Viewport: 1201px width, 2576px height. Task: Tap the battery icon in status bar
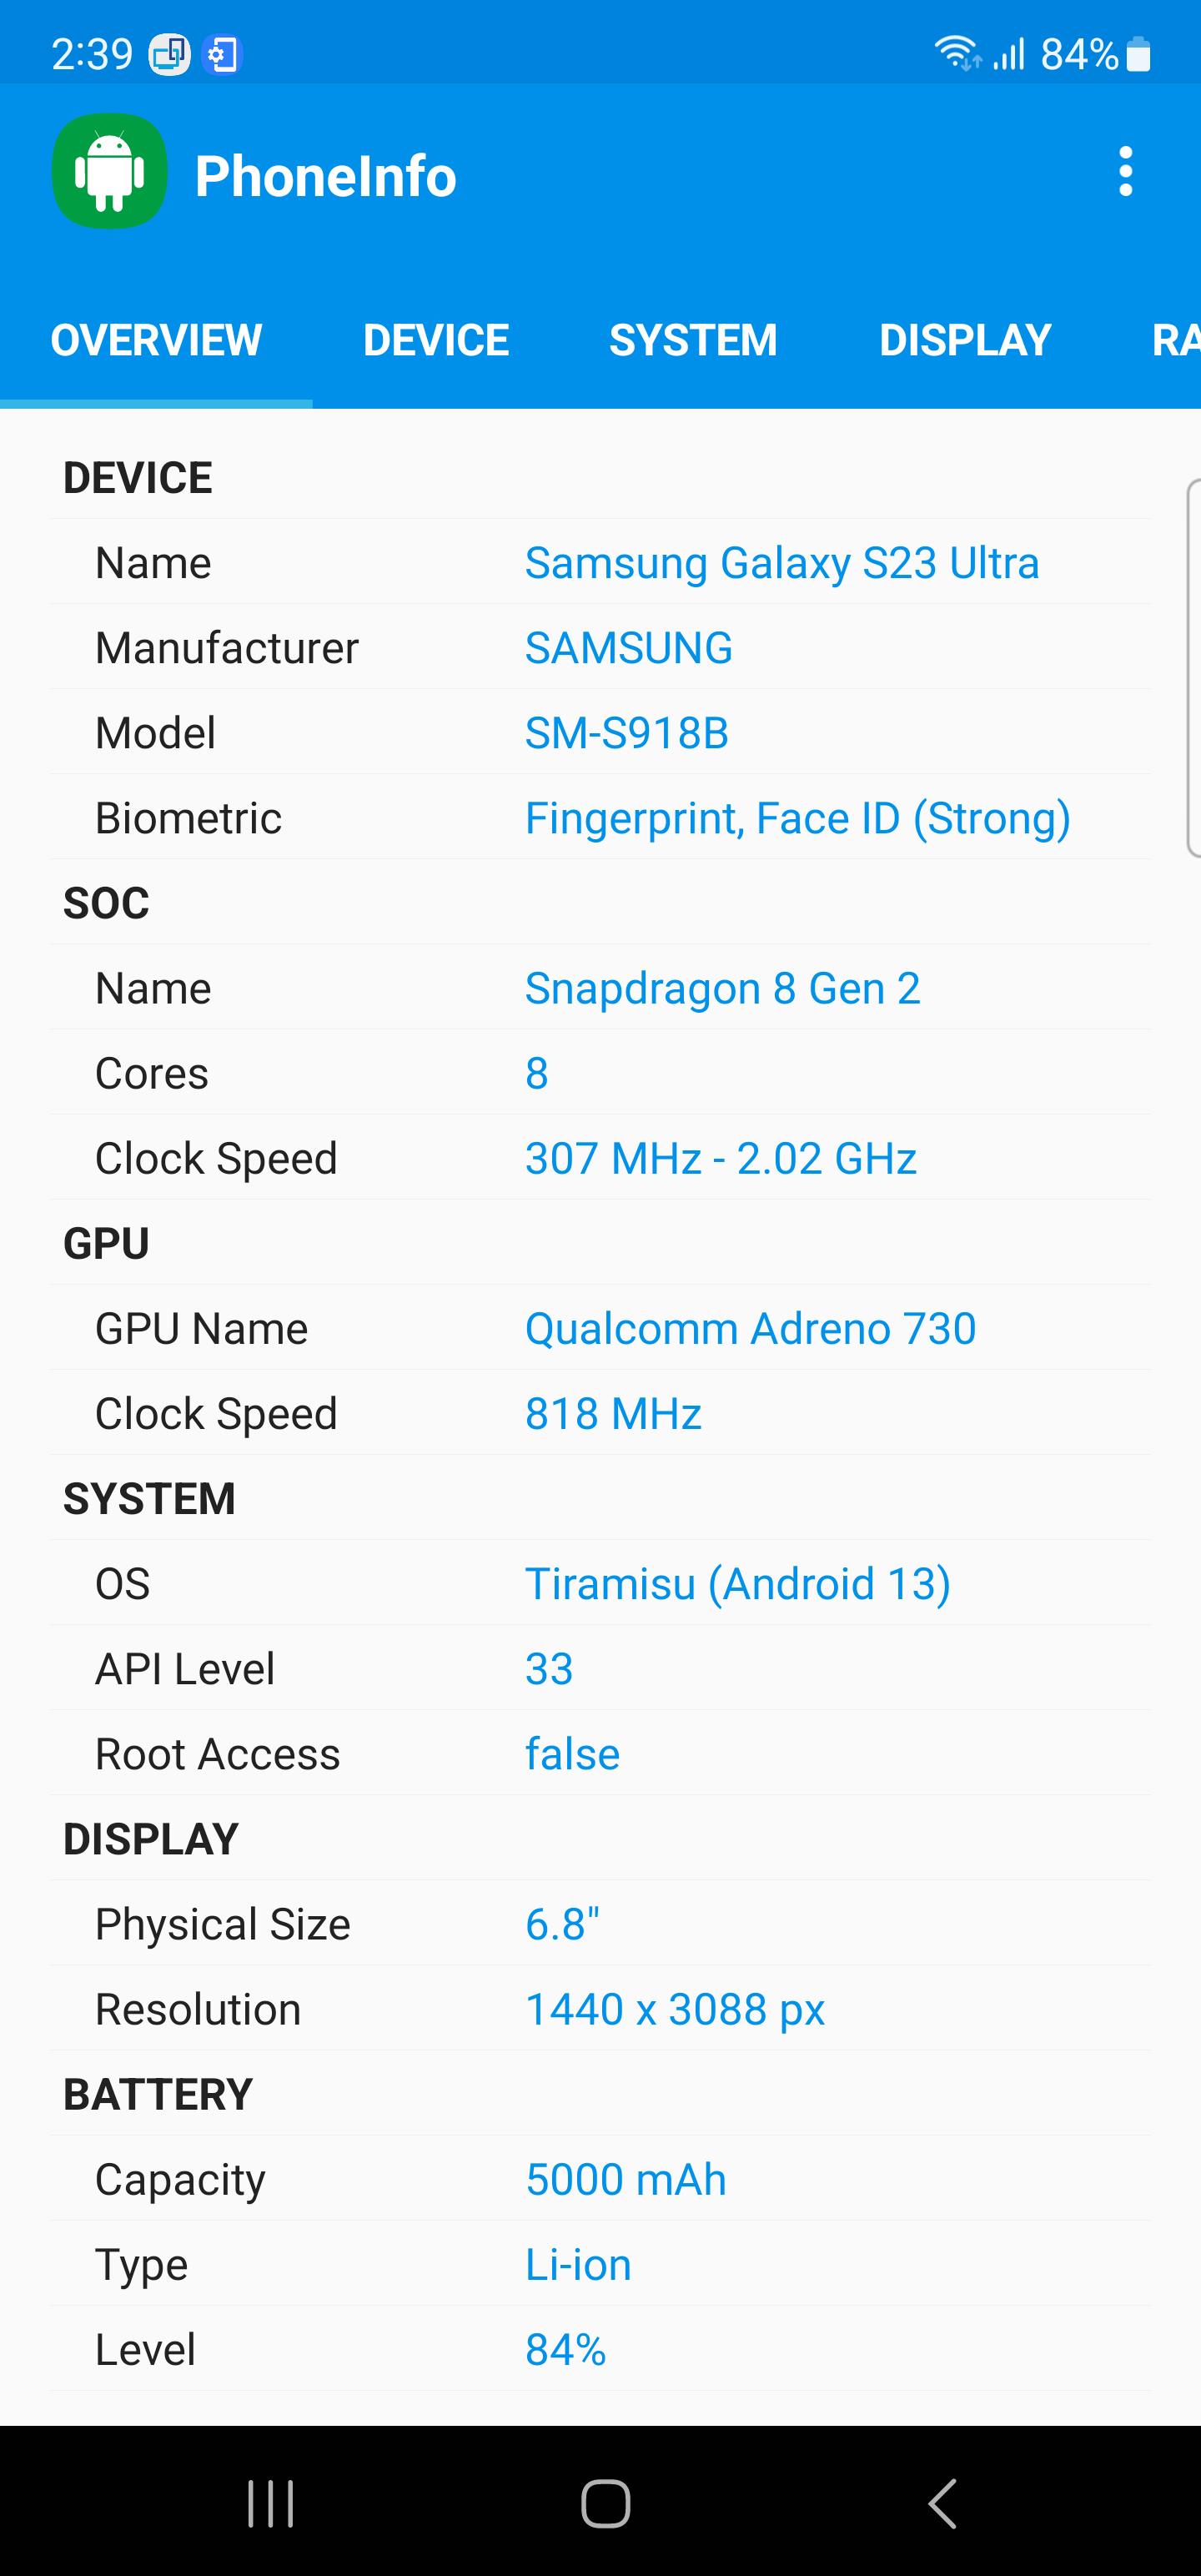pos(1138,54)
